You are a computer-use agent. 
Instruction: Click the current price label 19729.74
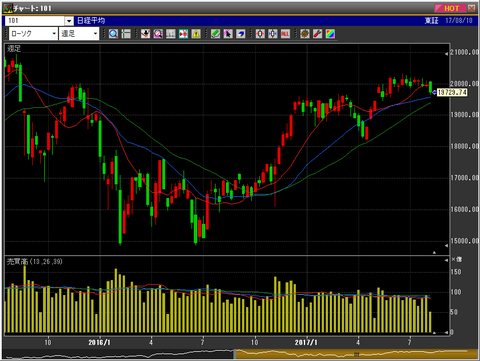click(452, 92)
